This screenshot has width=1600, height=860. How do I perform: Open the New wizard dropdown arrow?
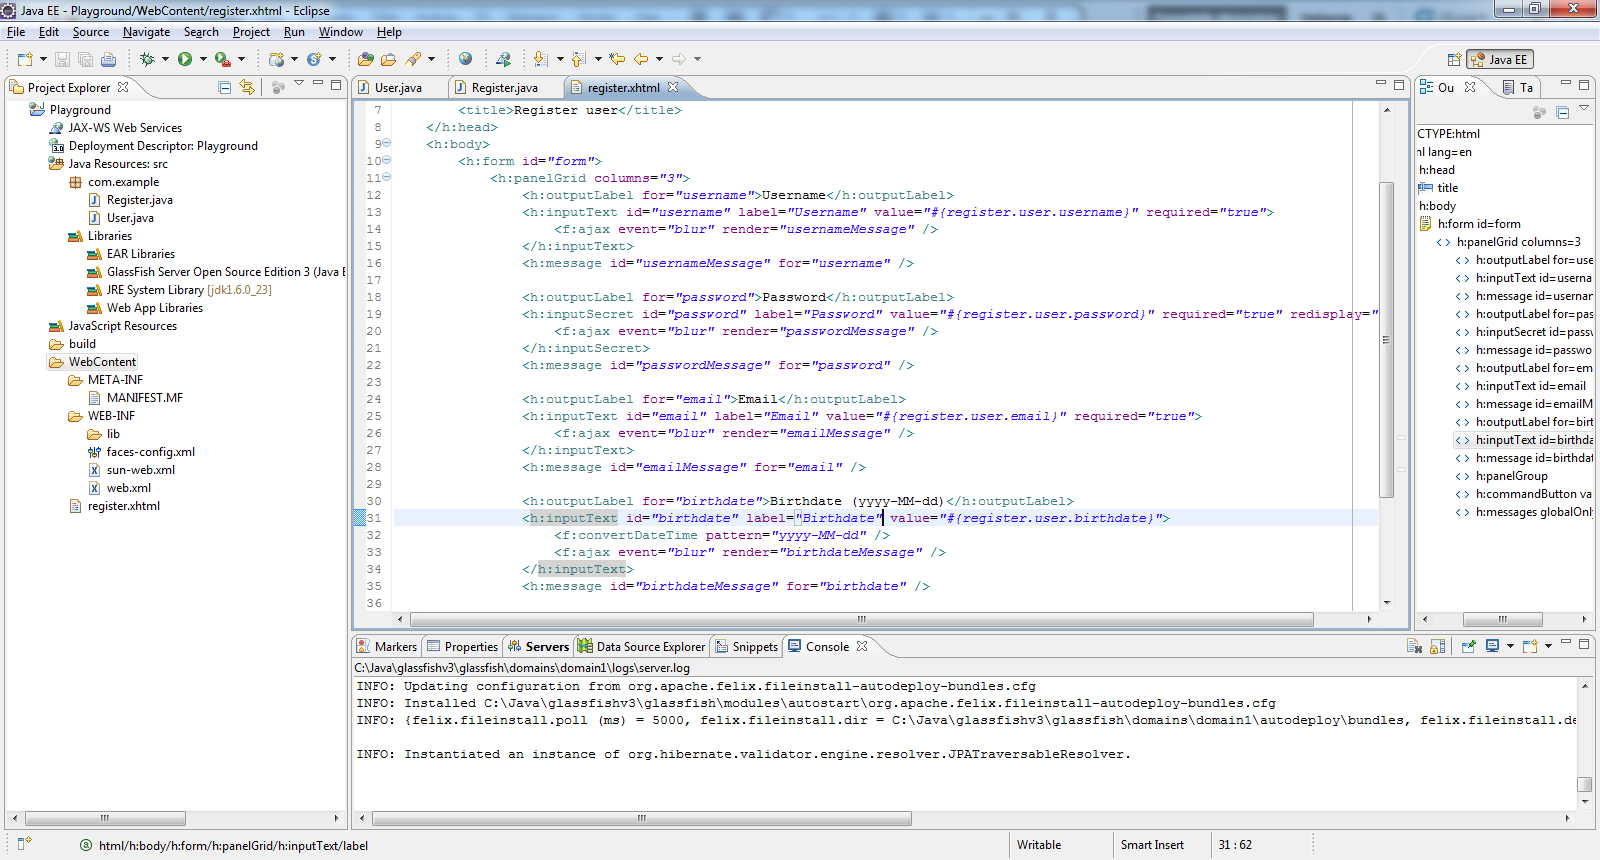pos(43,60)
